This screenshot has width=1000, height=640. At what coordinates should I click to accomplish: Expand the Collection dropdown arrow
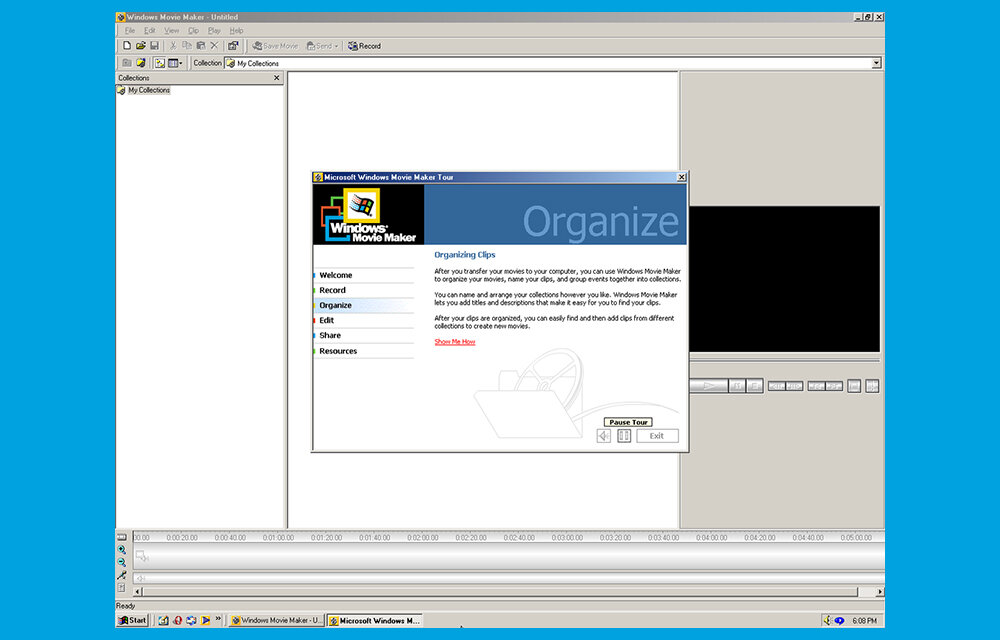(x=876, y=63)
